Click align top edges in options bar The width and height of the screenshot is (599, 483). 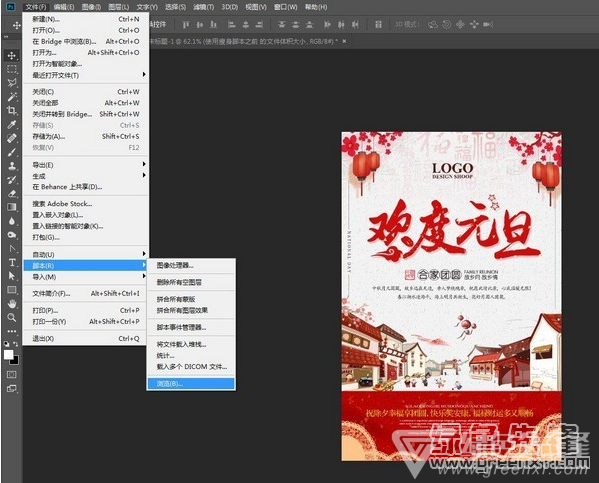(x=186, y=25)
